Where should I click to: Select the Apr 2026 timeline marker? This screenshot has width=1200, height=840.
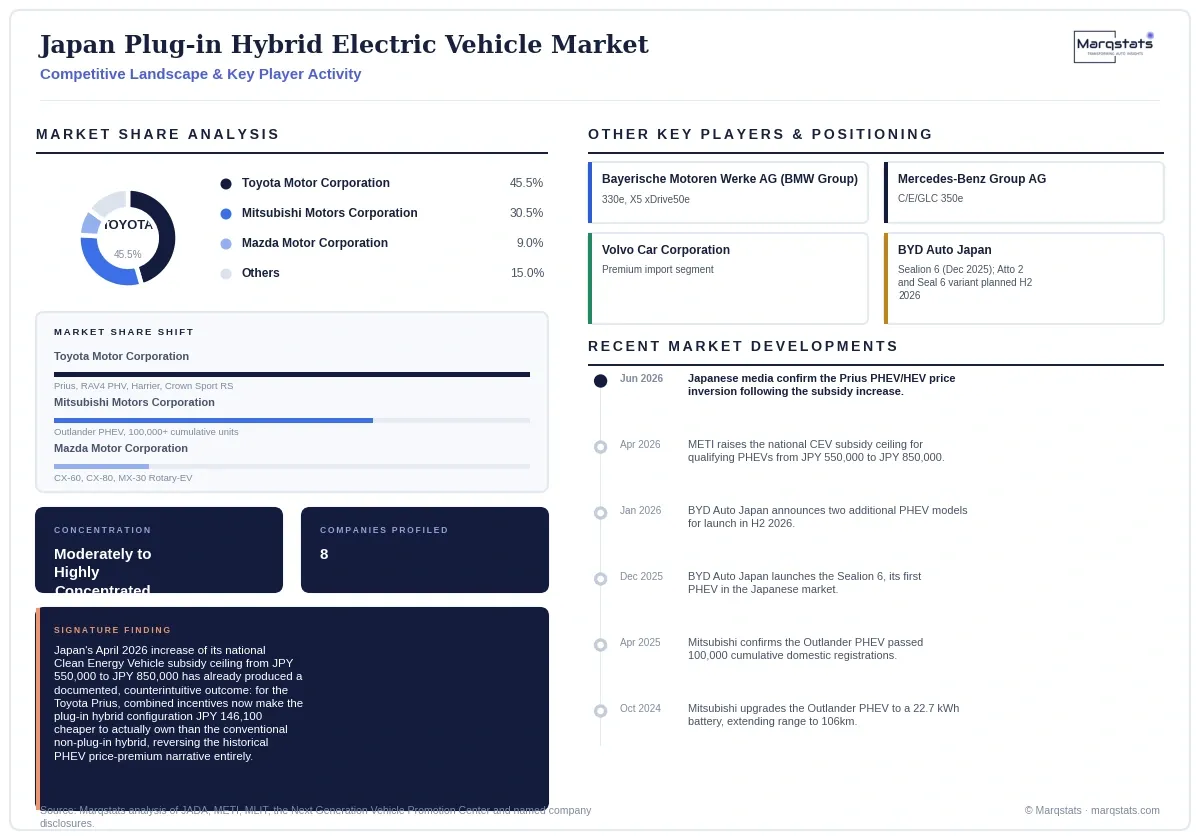(x=600, y=447)
